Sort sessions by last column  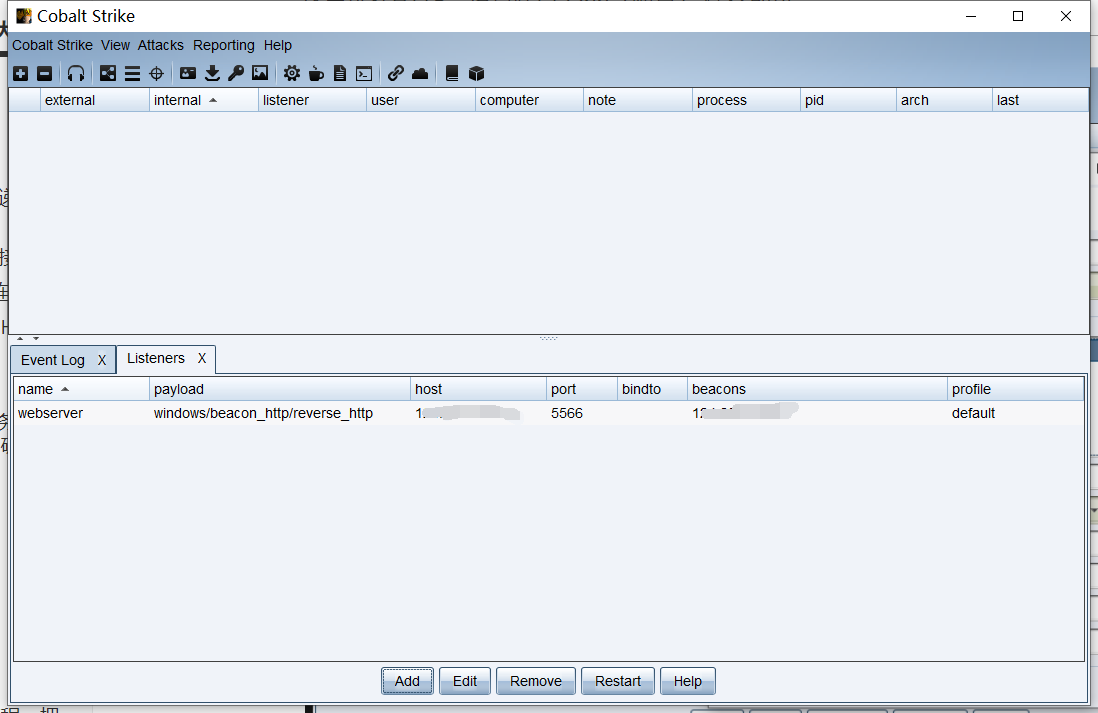click(x=1040, y=100)
